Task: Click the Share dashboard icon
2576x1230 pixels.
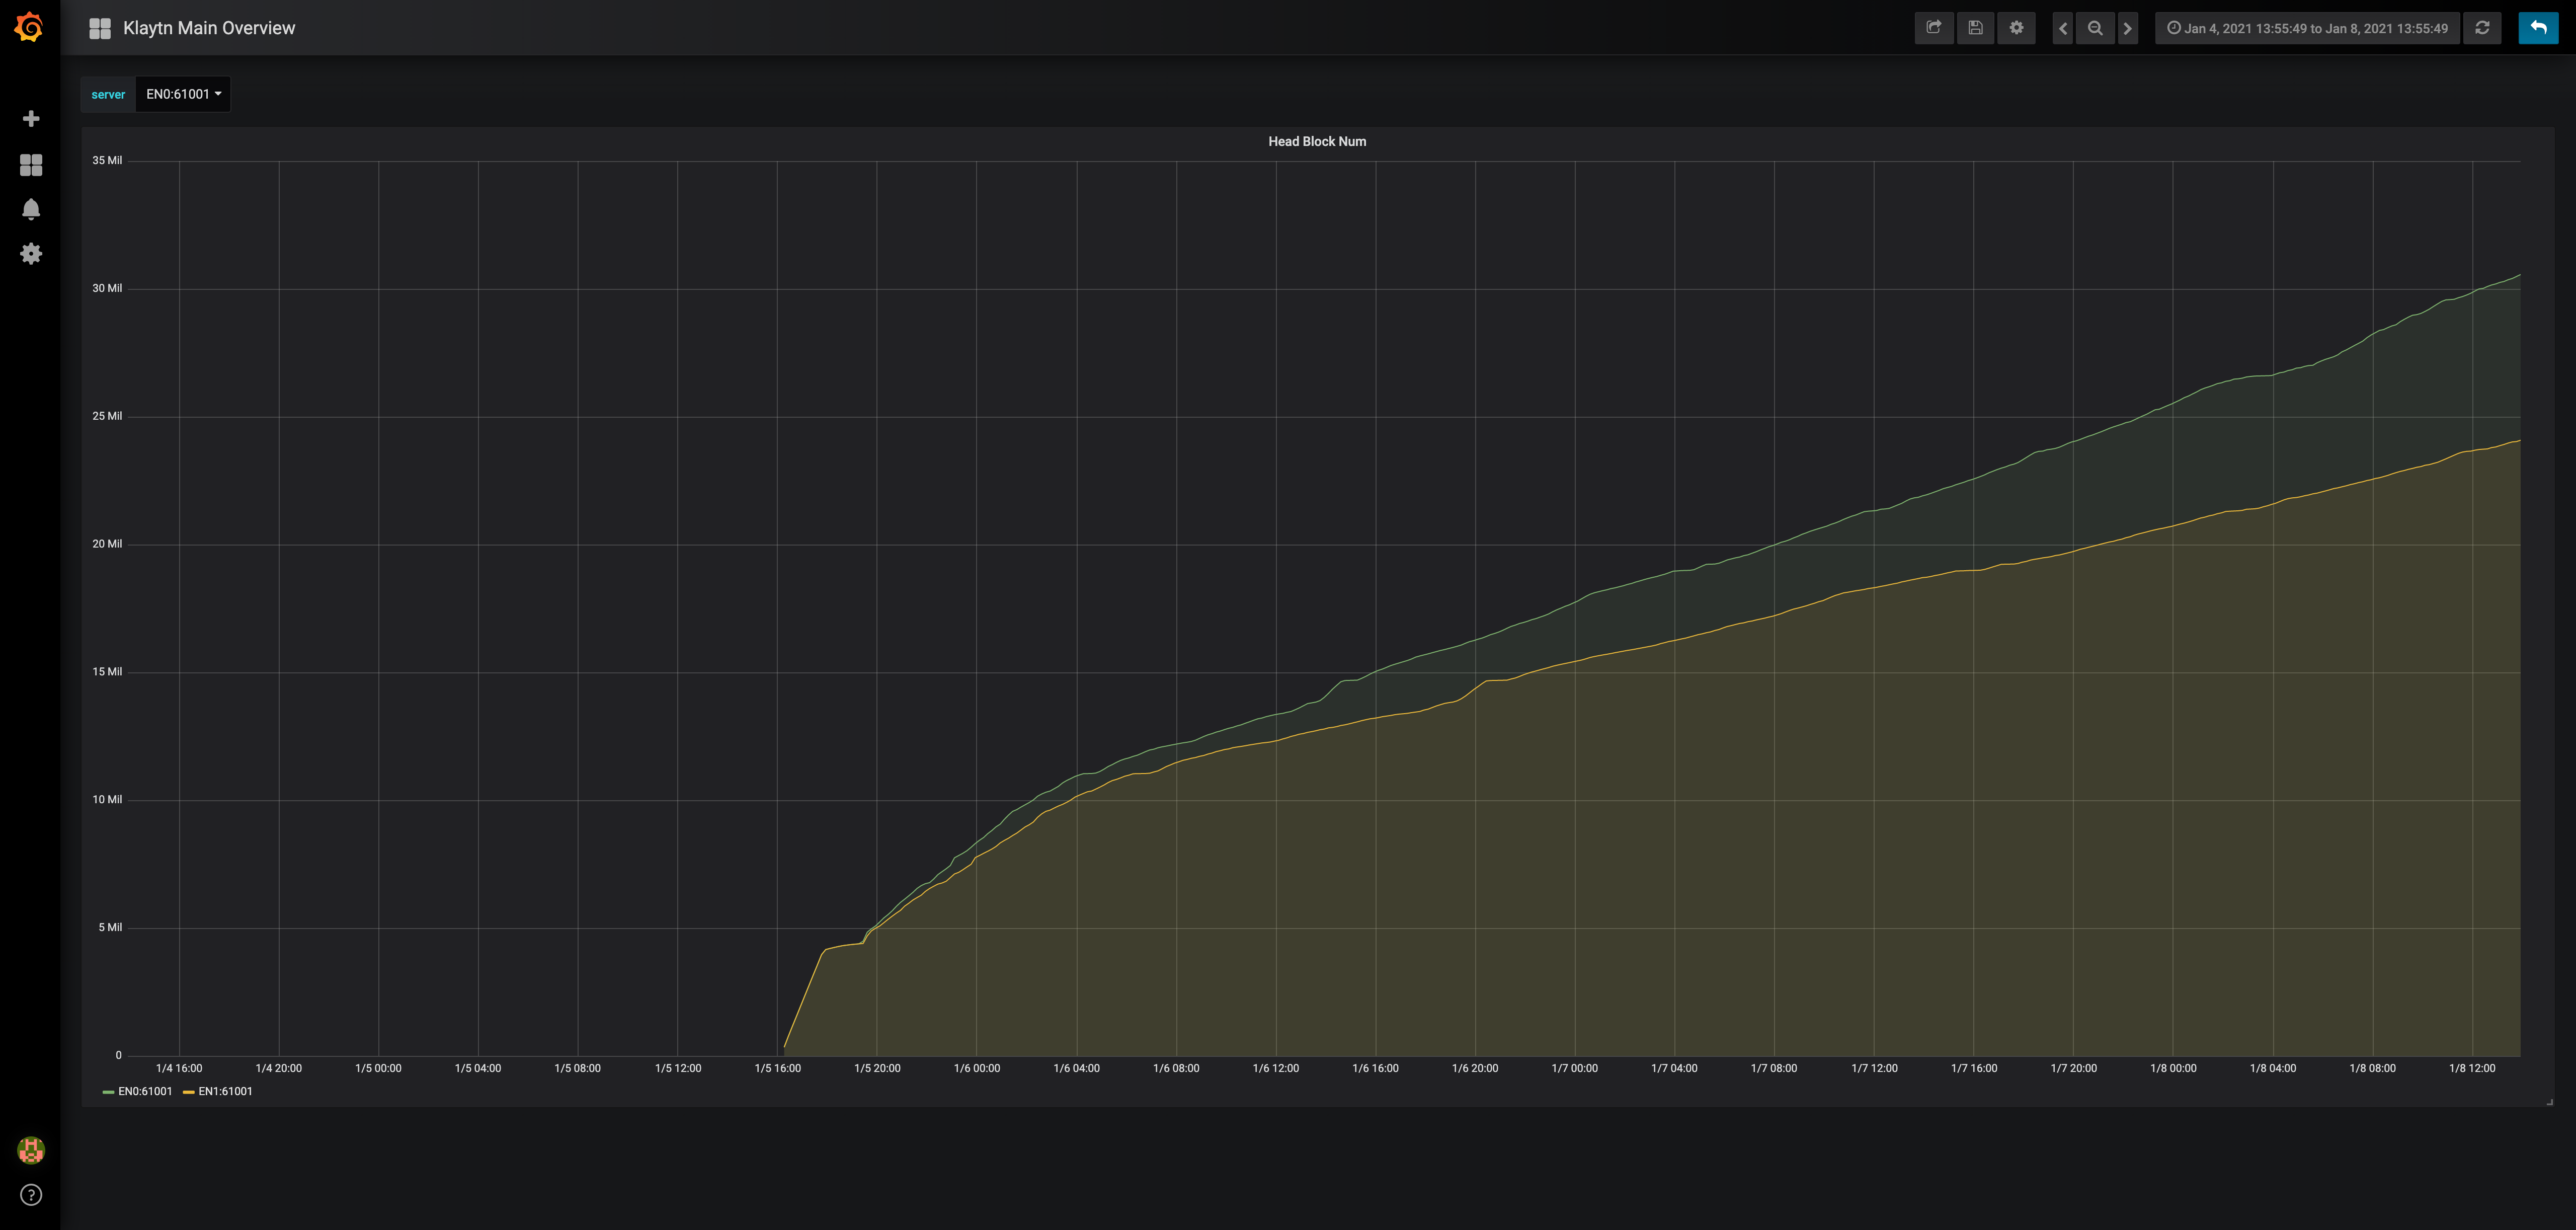Action: coord(1933,28)
